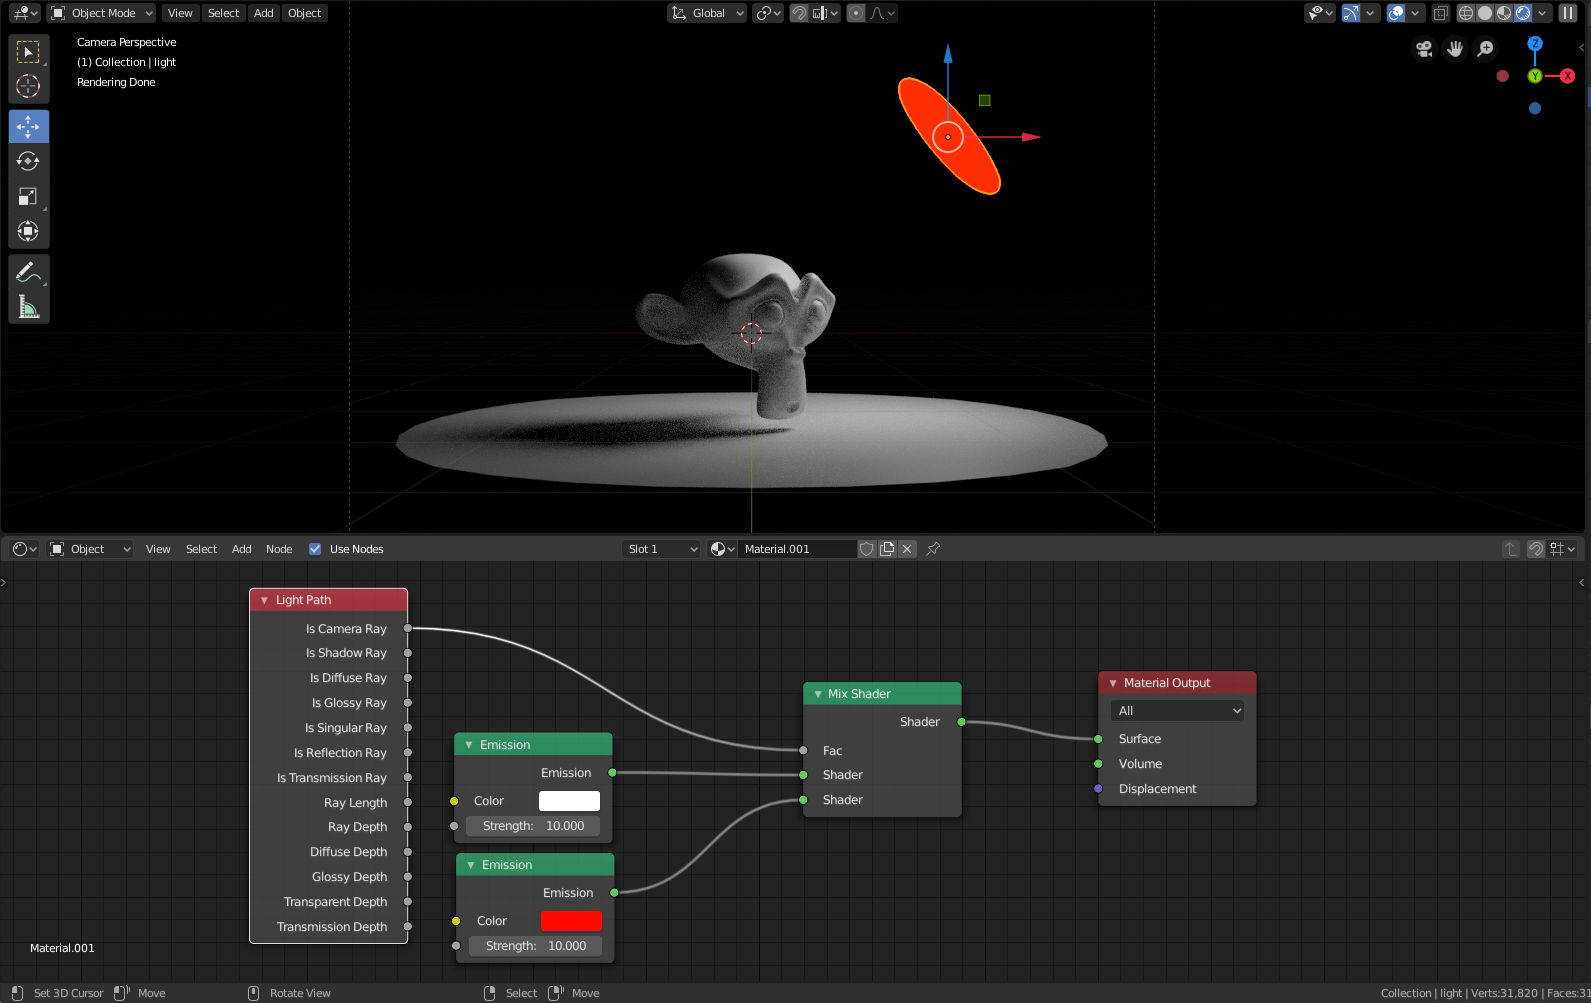This screenshot has width=1591, height=1003.
Task: Open the 3D viewport editor type menu
Action: pyautogui.click(x=25, y=13)
